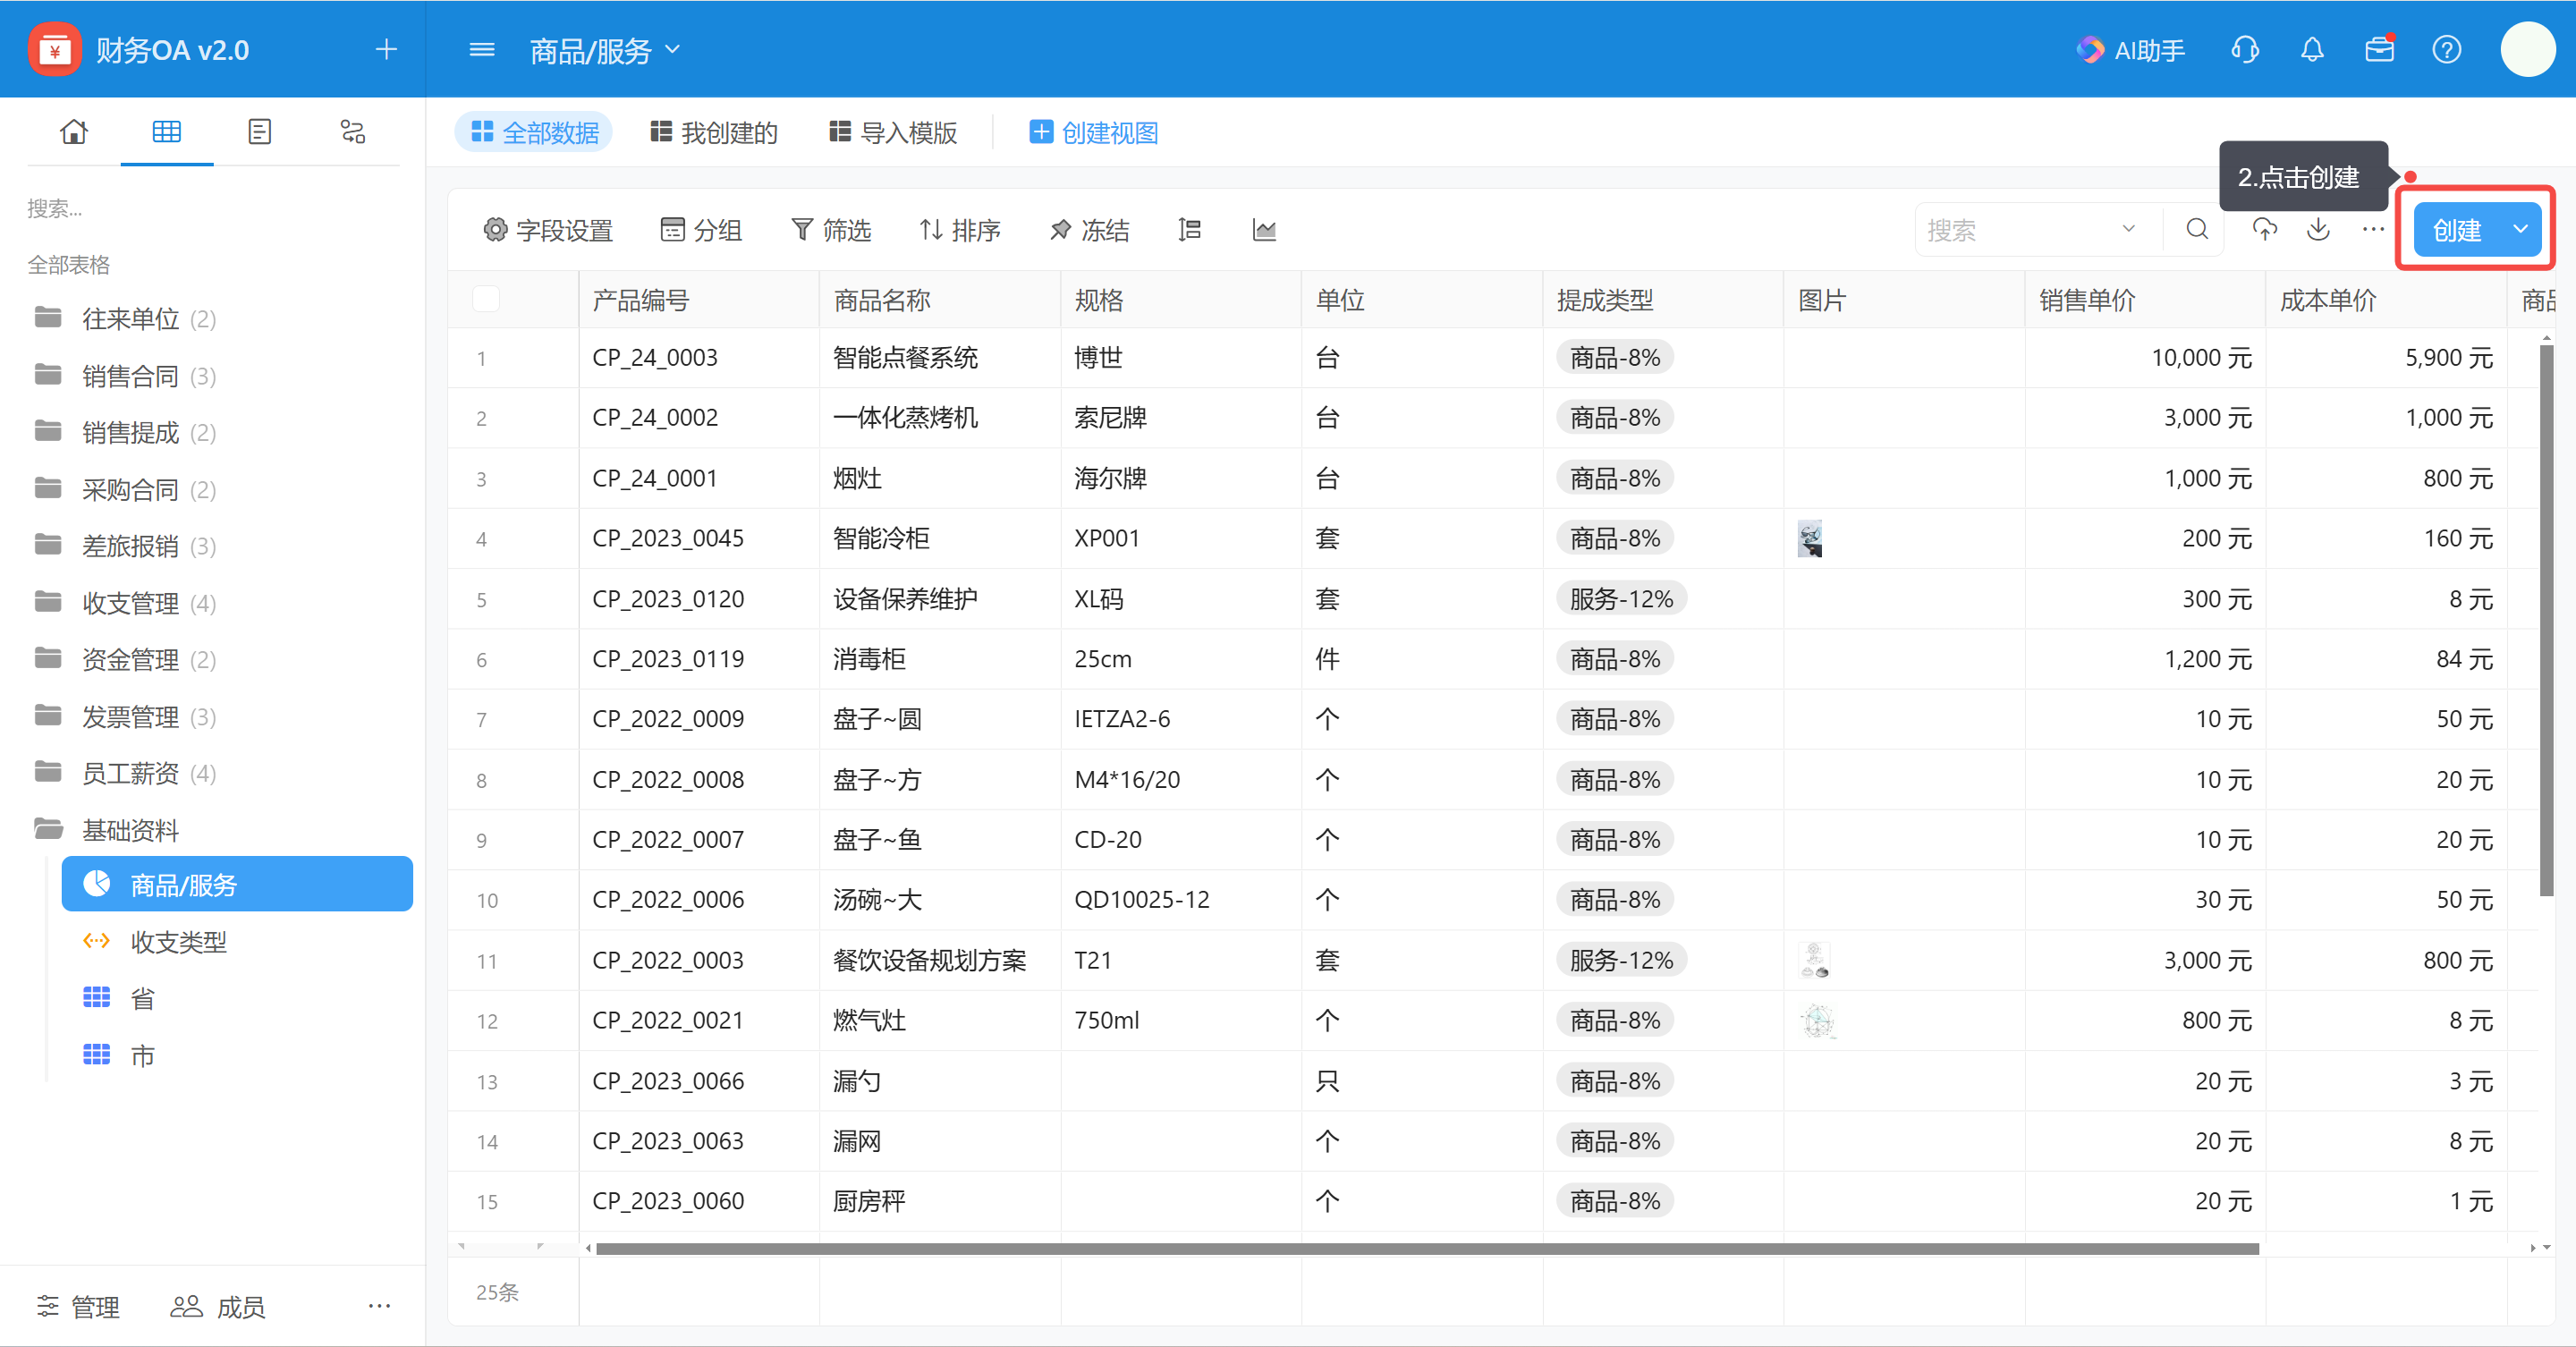This screenshot has height=1347, width=2576.
Task: Select the 我创建的 view tab
Action: 713,132
